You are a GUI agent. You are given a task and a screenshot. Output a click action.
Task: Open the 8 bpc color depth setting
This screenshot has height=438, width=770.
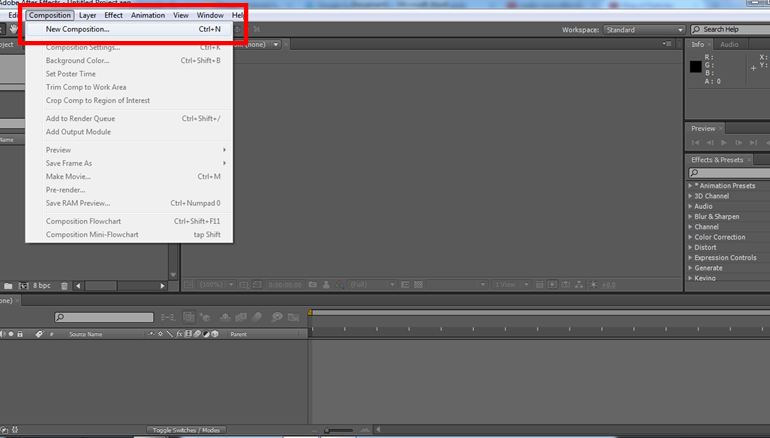pyautogui.click(x=42, y=285)
